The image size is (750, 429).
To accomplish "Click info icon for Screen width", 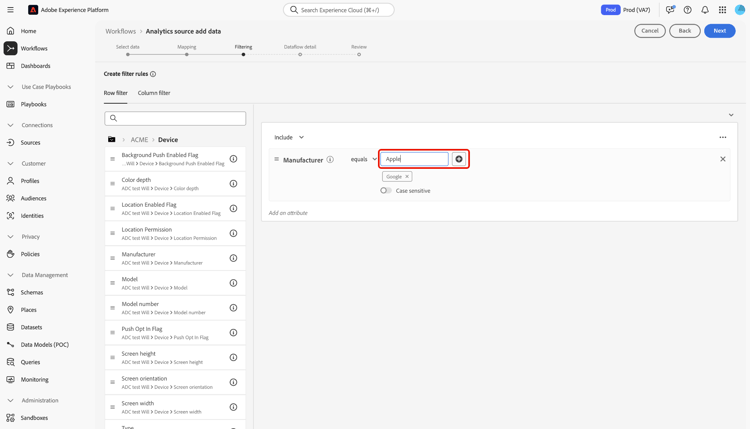I will (233, 407).
